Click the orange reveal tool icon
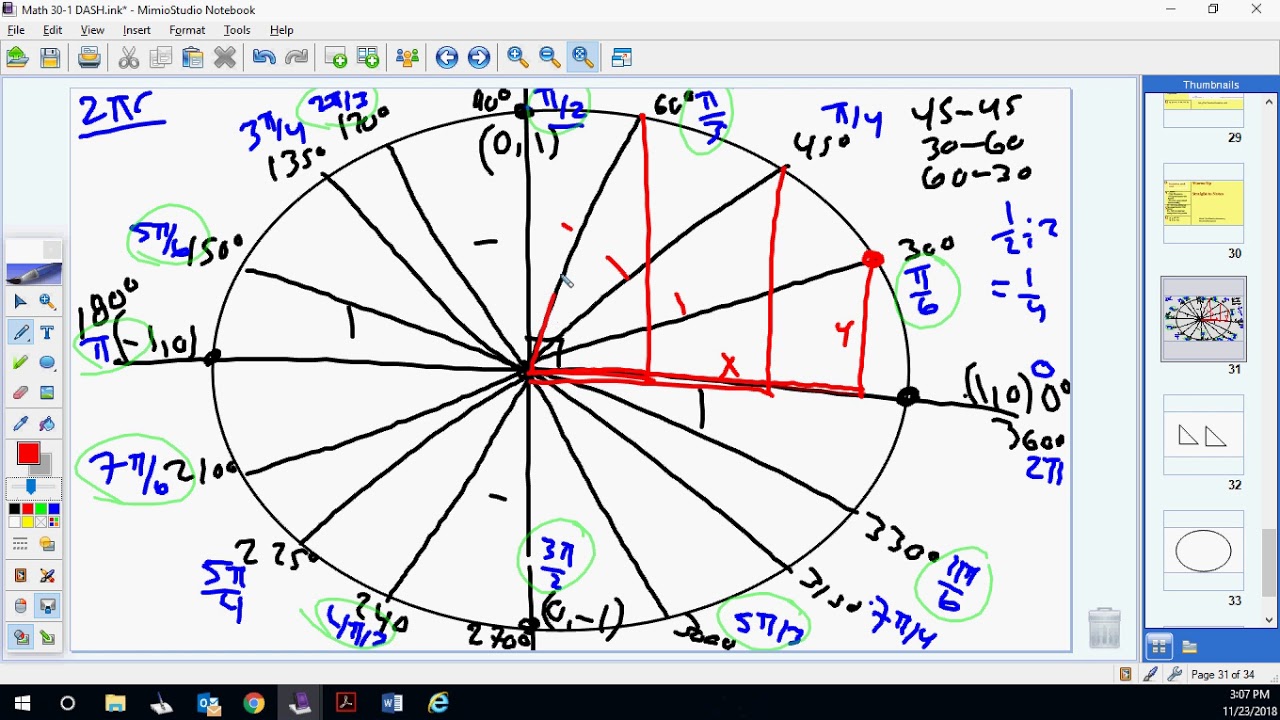The width and height of the screenshot is (1280, 720). coord(21,576)
